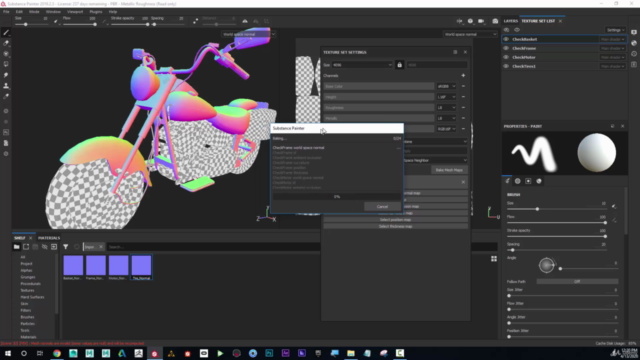Screen dimensions: 640x360
Task: Click the Bake Mesh Maps button
Action: [x=449, y=170]
